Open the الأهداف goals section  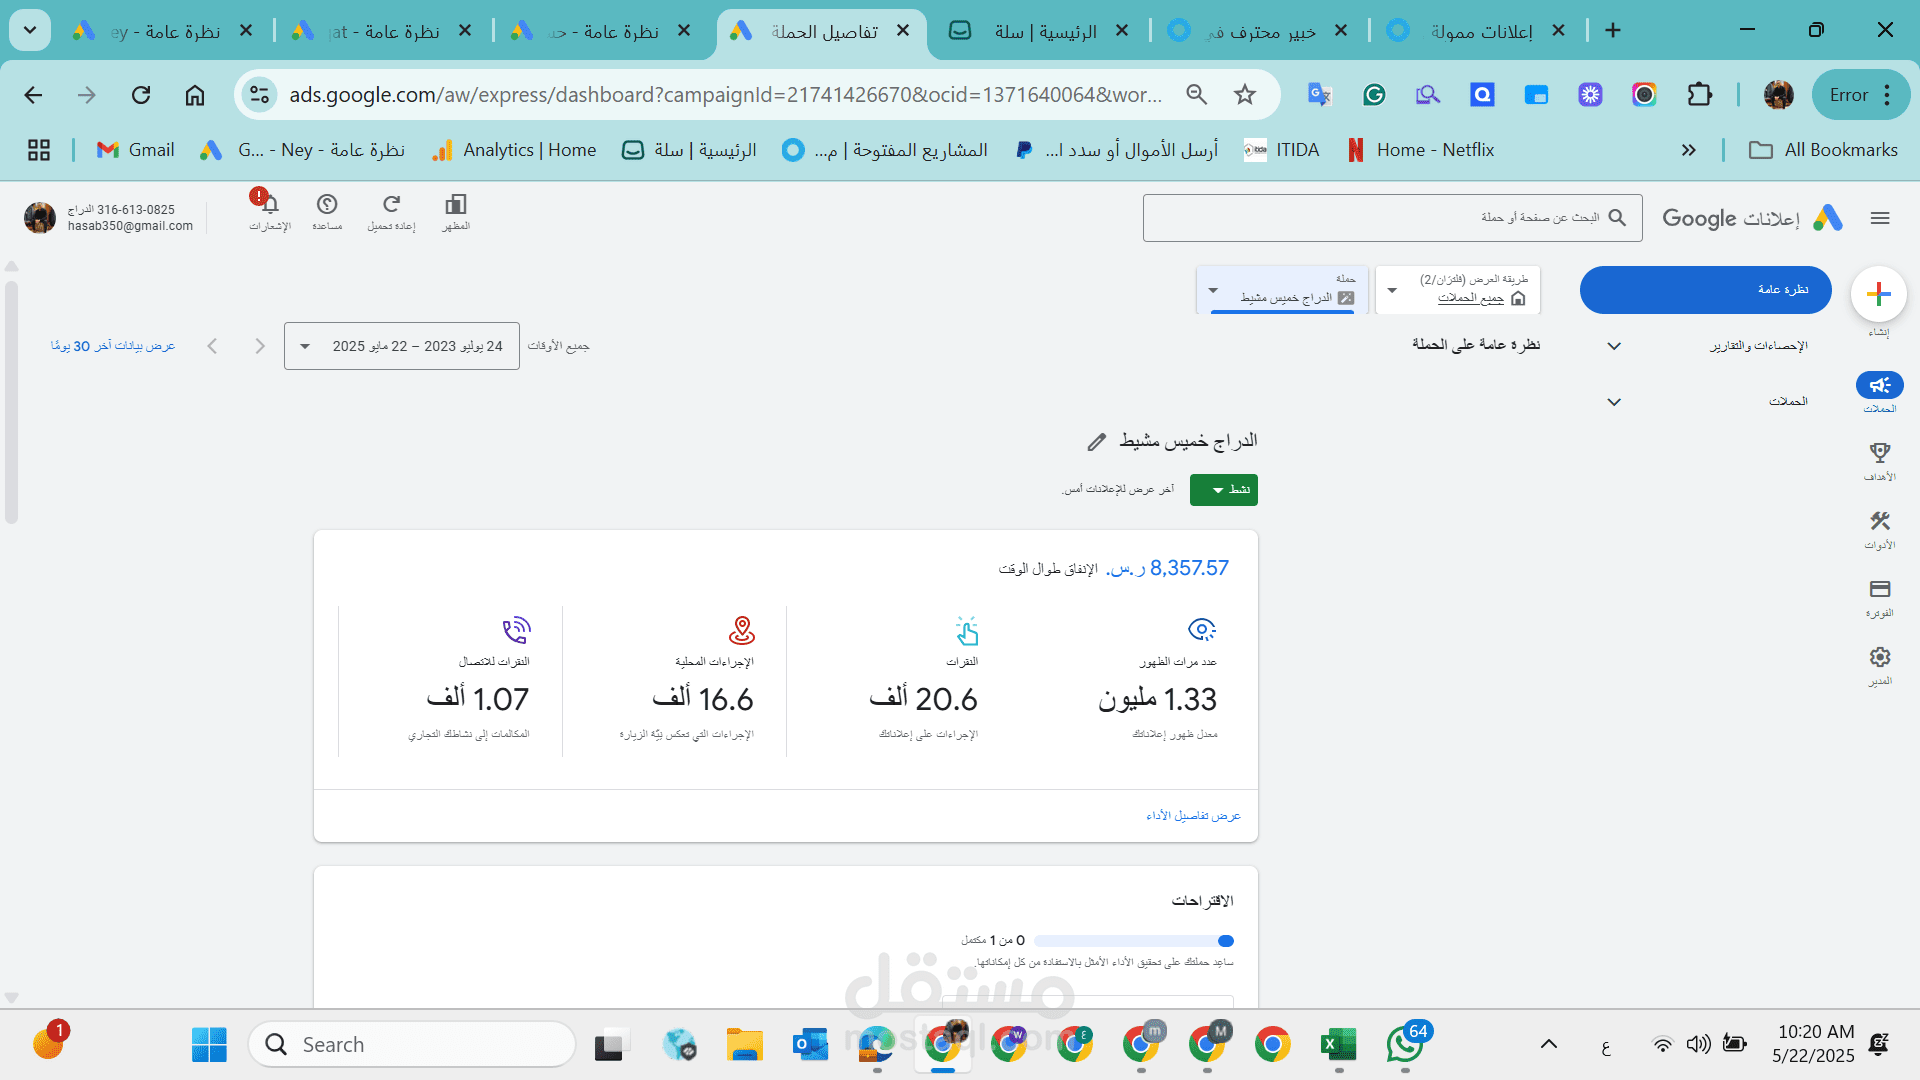1880,455
